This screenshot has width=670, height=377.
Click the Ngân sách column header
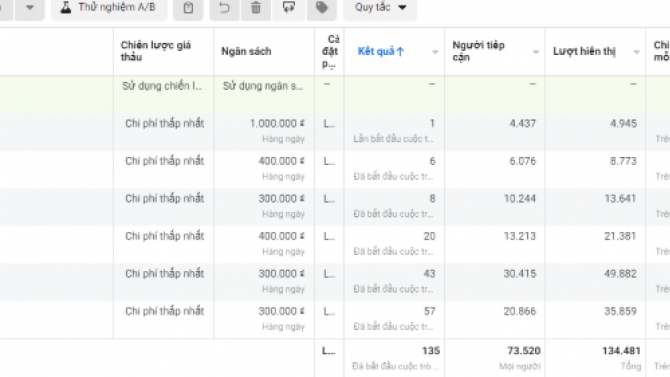pyautogui.click(x=246, y=52)
